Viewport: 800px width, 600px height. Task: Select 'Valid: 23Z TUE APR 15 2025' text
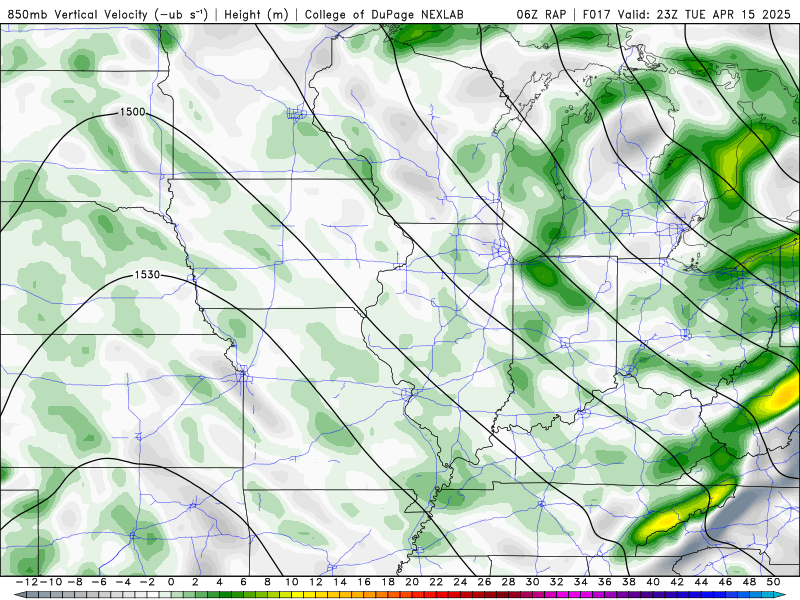tap(704, 14)
